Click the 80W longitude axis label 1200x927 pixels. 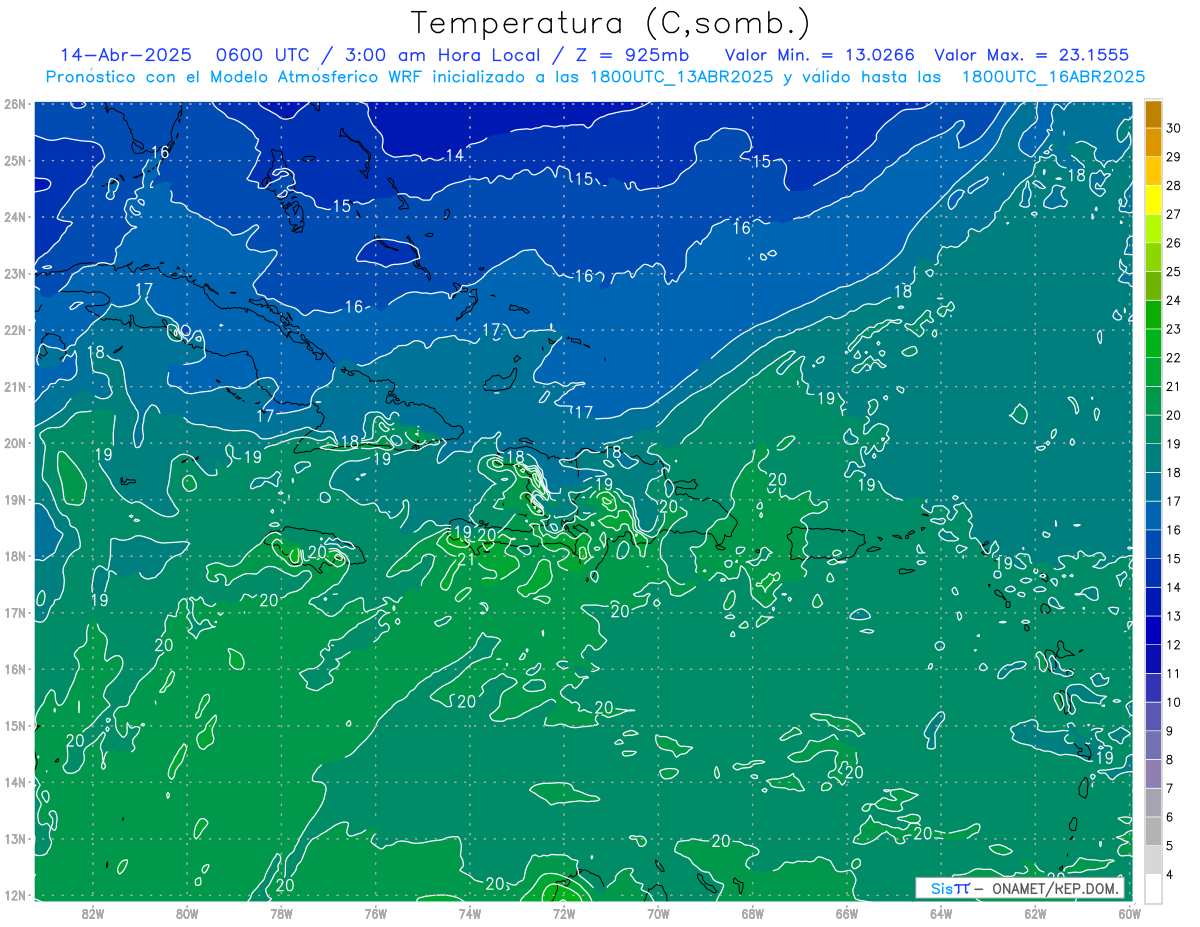pyautogui.click(x=187, y=913)
